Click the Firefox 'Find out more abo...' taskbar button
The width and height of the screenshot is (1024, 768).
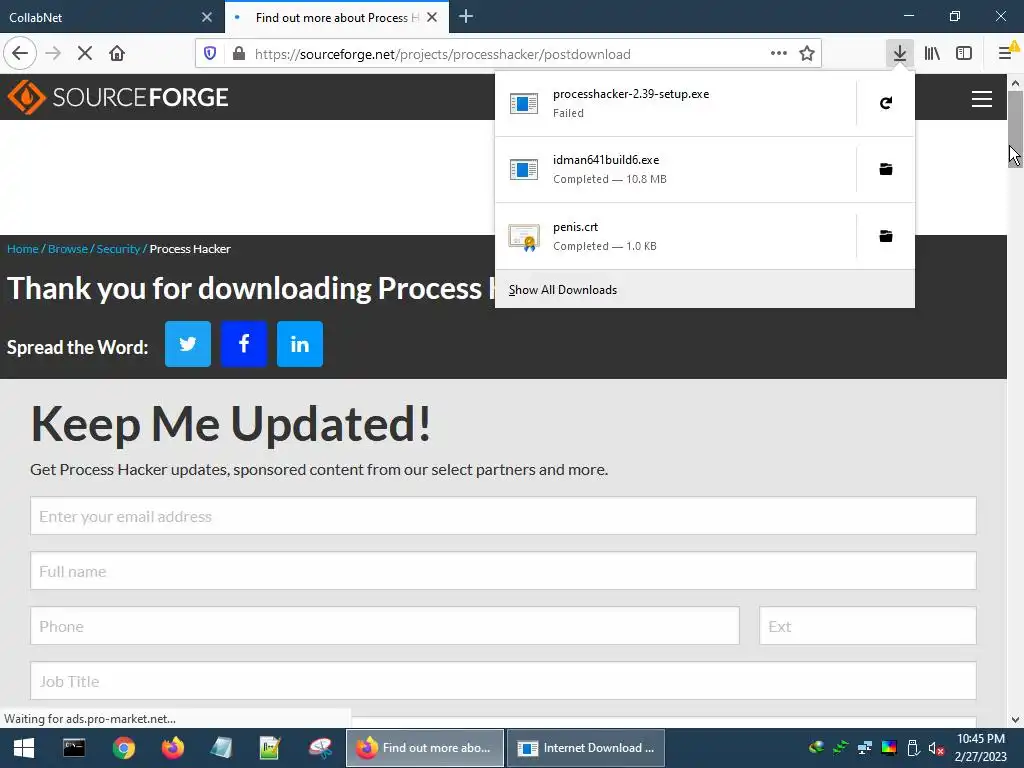point(425,748)
